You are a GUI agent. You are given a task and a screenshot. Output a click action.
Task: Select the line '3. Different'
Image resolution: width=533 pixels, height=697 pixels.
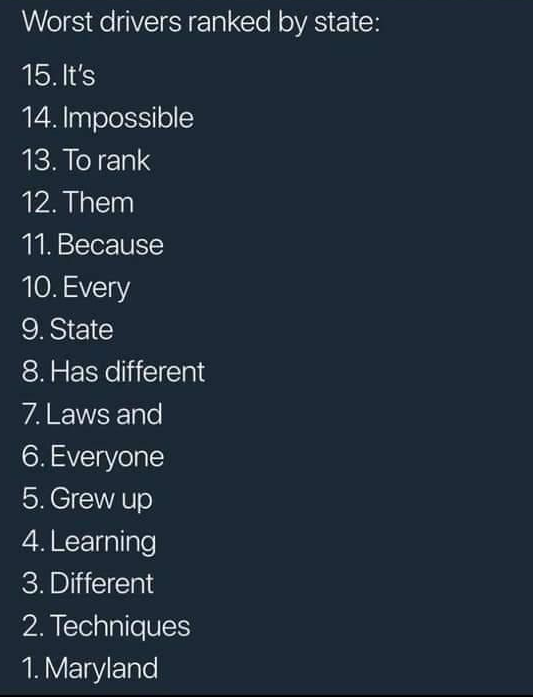(x=88, y=583)
